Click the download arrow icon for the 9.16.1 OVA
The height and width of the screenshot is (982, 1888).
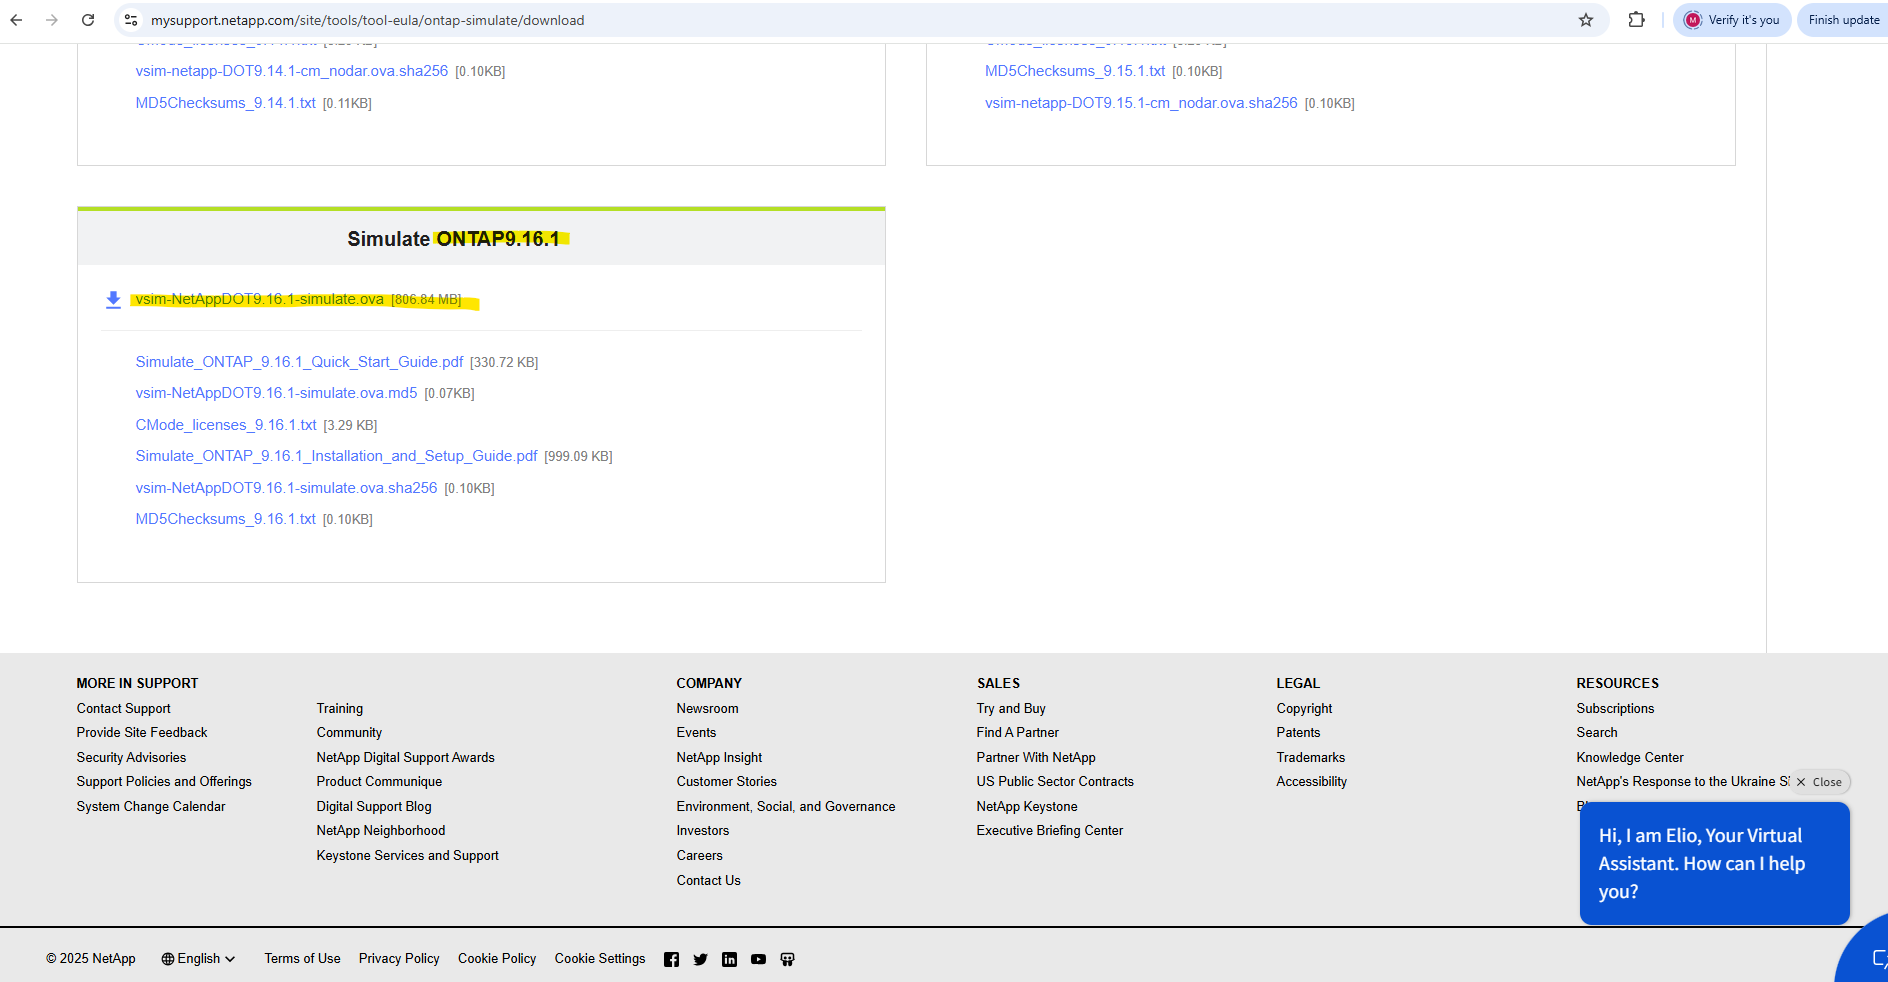coord(113,300)
